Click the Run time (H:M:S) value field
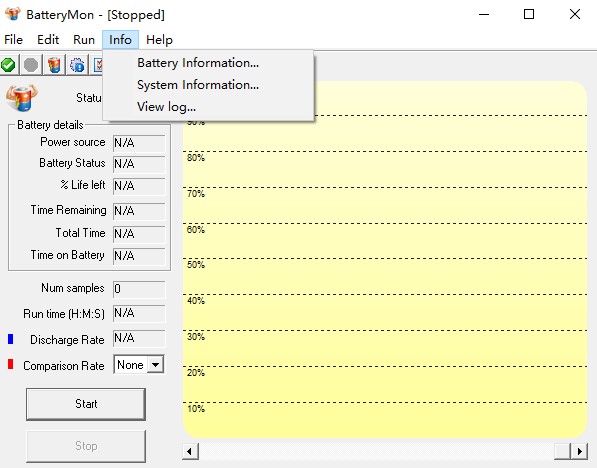The image size is (597, 468). 139,313
